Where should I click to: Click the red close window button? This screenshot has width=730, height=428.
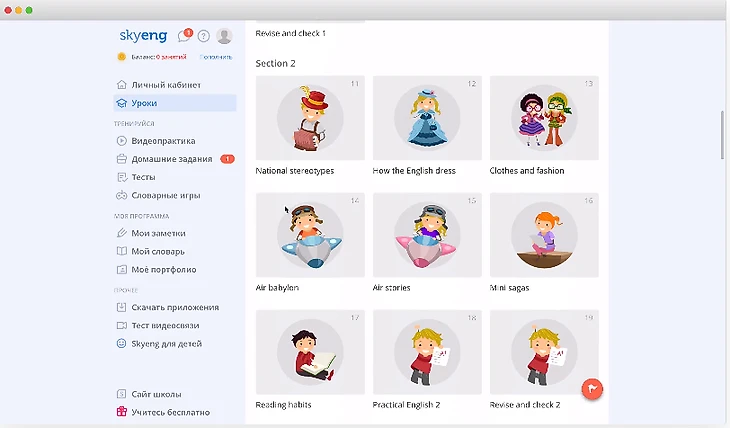8,10
